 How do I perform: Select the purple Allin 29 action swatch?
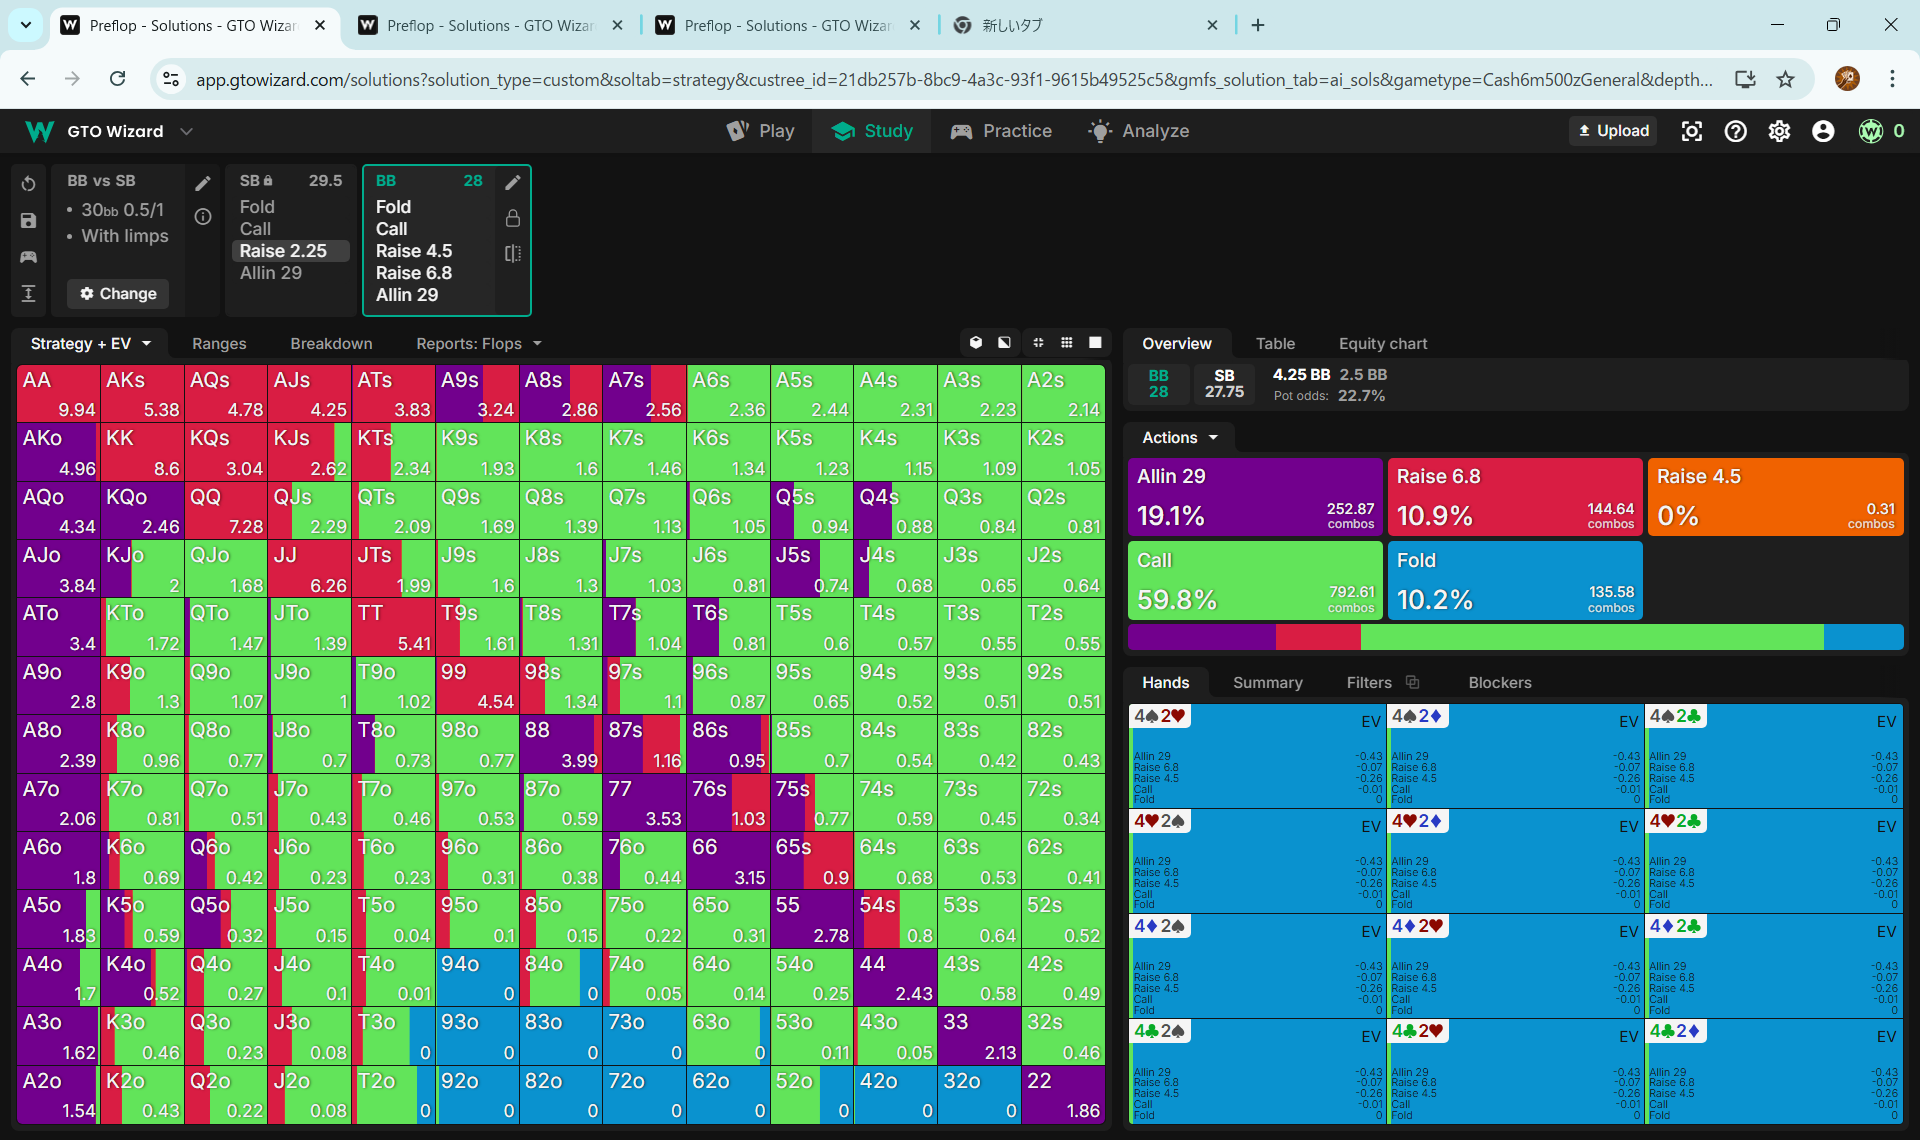point(1254,497)
